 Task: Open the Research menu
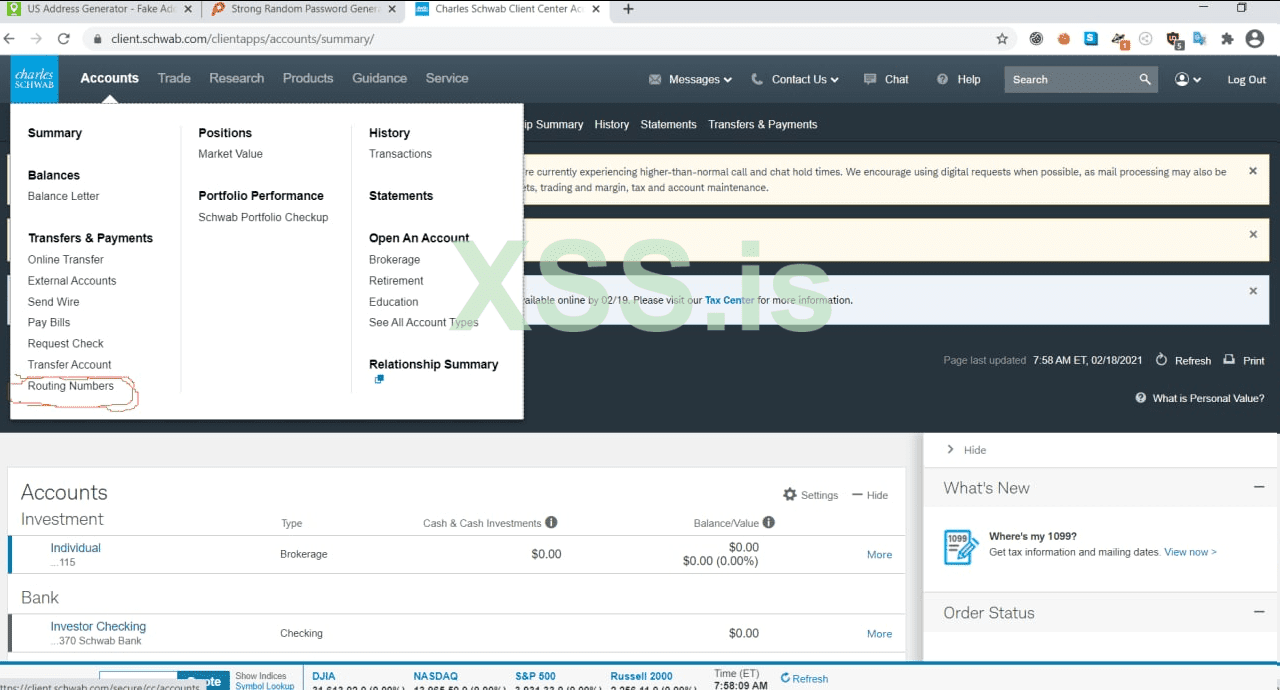coord(237,78)
